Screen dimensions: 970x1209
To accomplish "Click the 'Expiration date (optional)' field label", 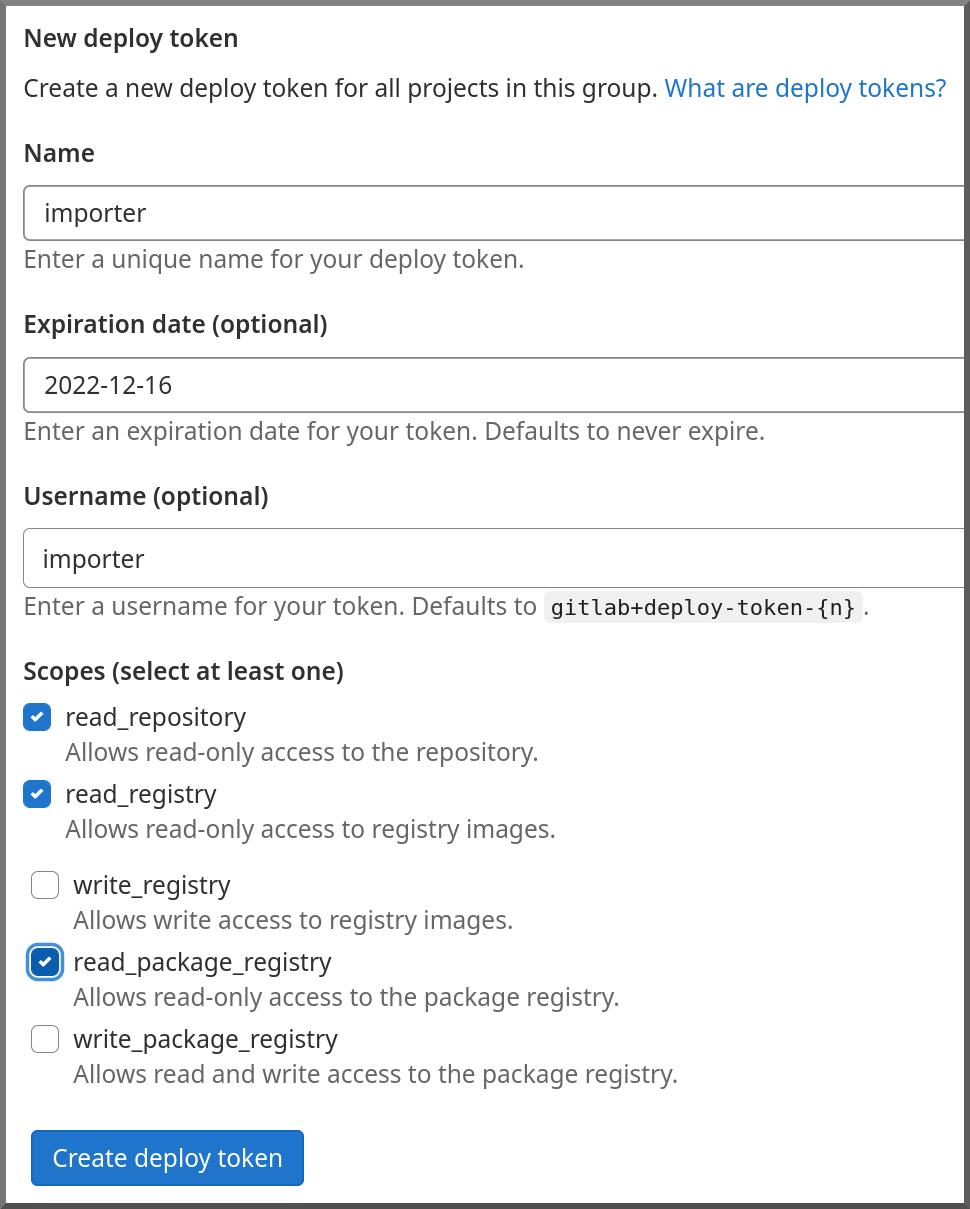I will pyautogui.click(x=175, y=325).
